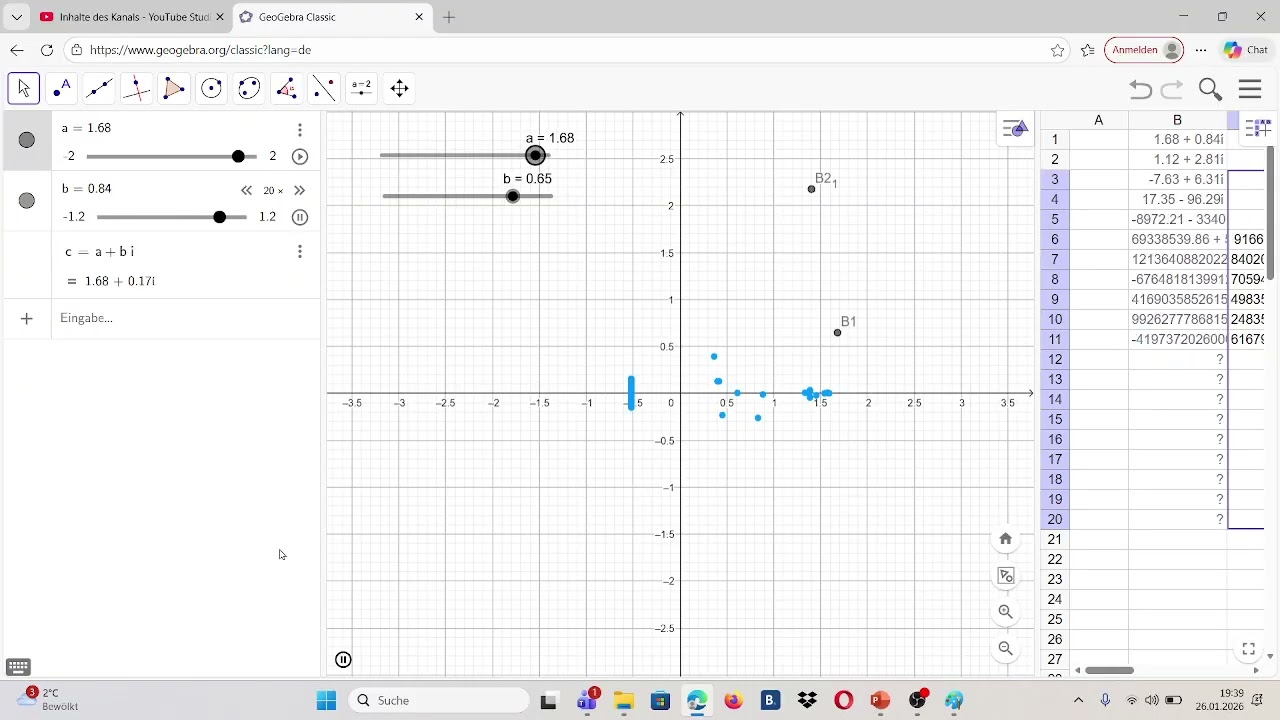Open options menu for a = 1.68
1280x720 pixels.
coord(299,130)
